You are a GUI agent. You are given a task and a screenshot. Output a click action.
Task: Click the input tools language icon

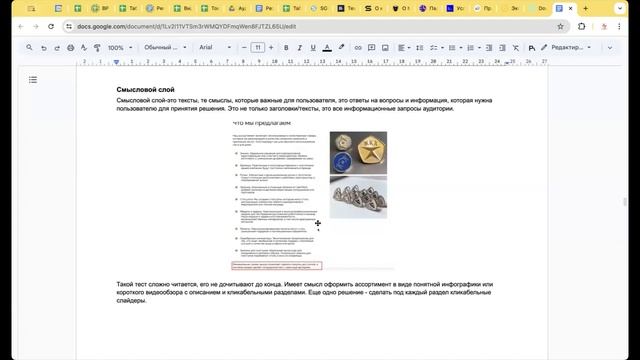pos(531,48)
